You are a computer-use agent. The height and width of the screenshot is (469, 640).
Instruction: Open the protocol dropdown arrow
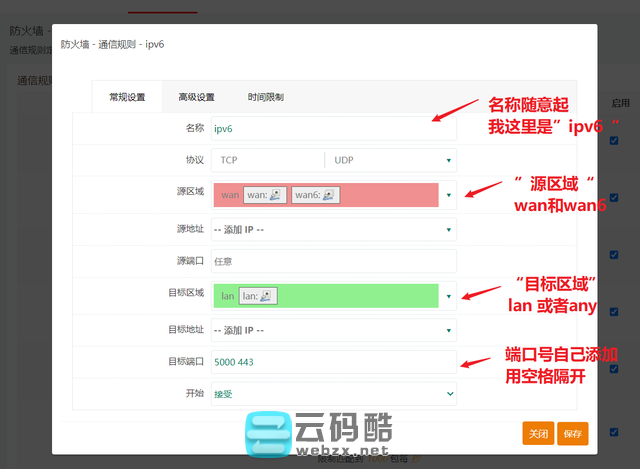(448, 160)
